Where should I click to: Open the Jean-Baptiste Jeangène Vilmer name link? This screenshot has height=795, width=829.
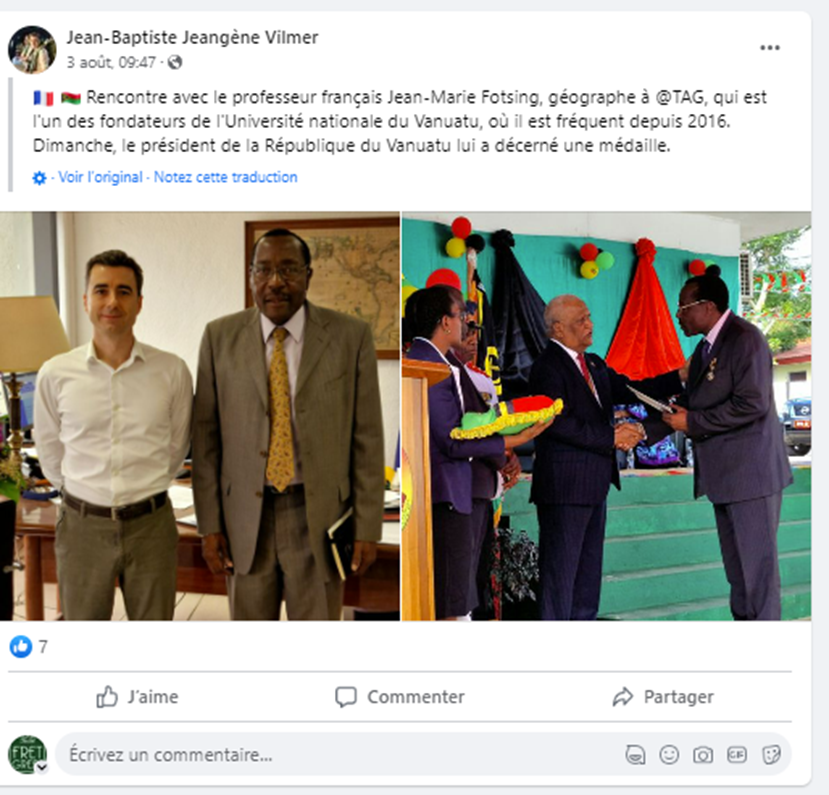coord(192,38)
